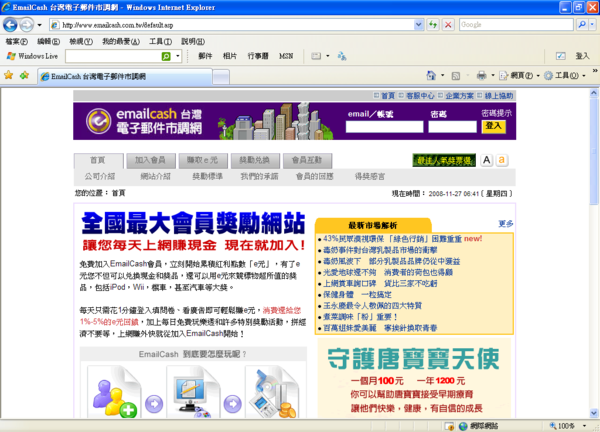Click the Print printer icon

(x=481, y=75)
